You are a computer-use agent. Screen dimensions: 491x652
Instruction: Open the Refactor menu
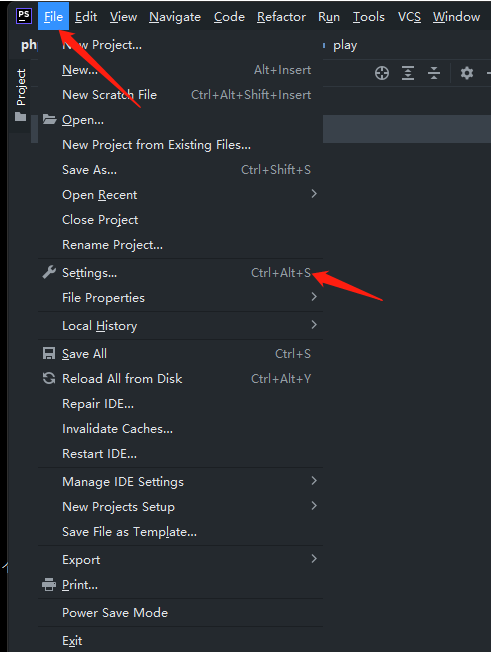(x=281, y=17)
